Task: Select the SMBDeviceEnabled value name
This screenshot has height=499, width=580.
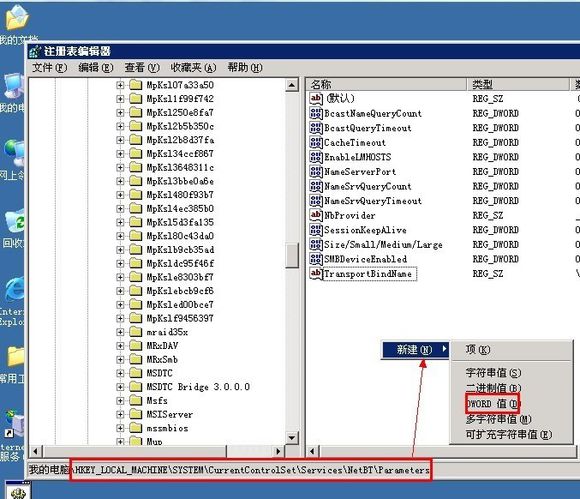Action: point(365,259)
